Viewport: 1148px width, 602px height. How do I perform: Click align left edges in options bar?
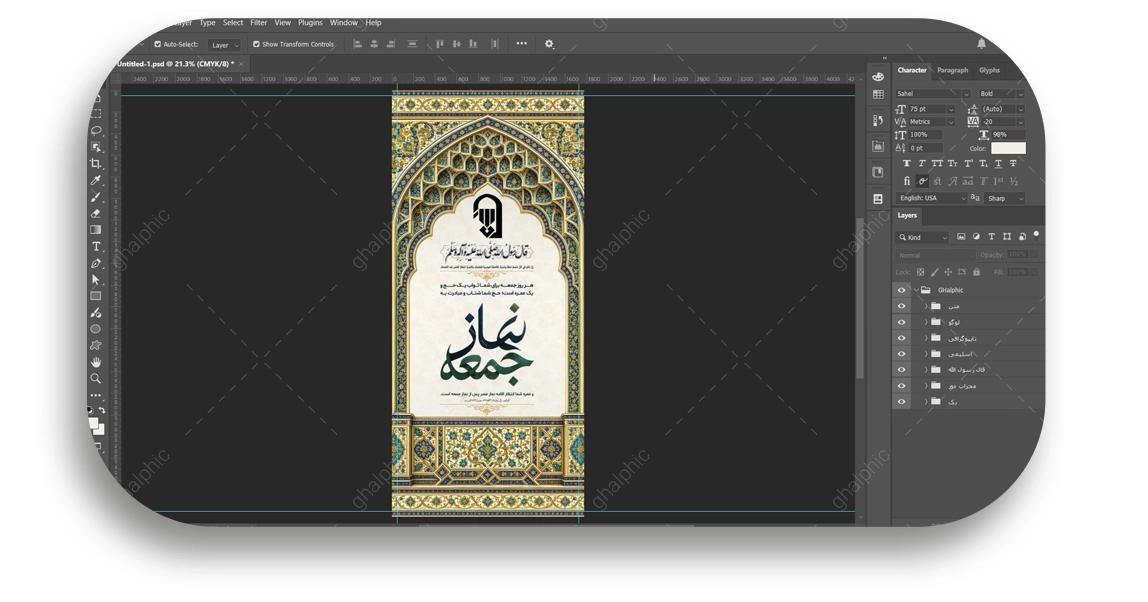357,44
